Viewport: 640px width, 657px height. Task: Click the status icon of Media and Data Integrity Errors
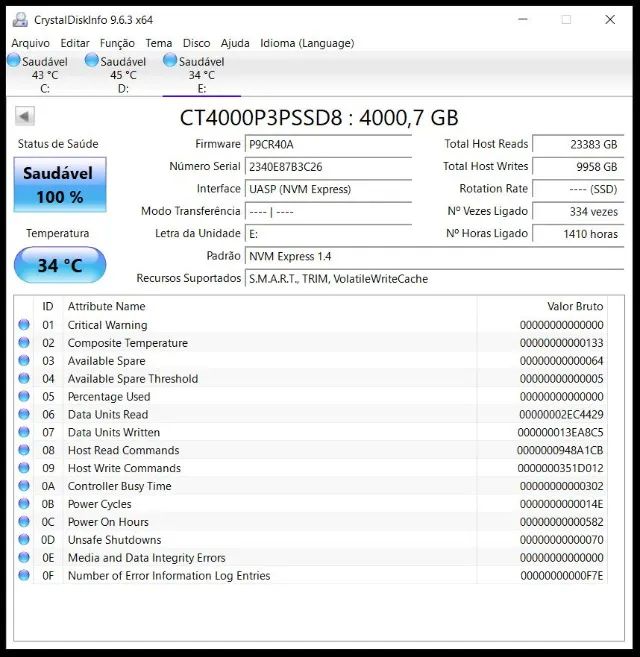pos(24,557)
